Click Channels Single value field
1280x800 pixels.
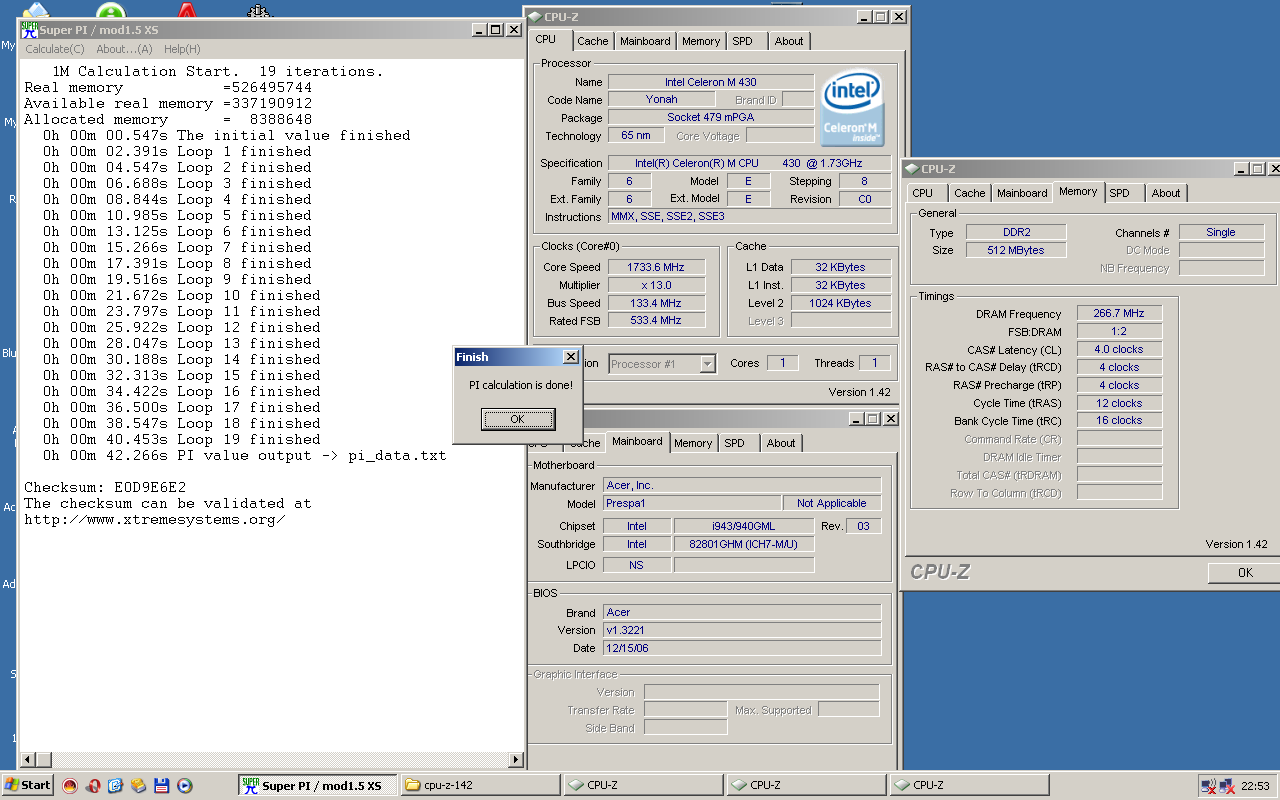point(1221,232)
